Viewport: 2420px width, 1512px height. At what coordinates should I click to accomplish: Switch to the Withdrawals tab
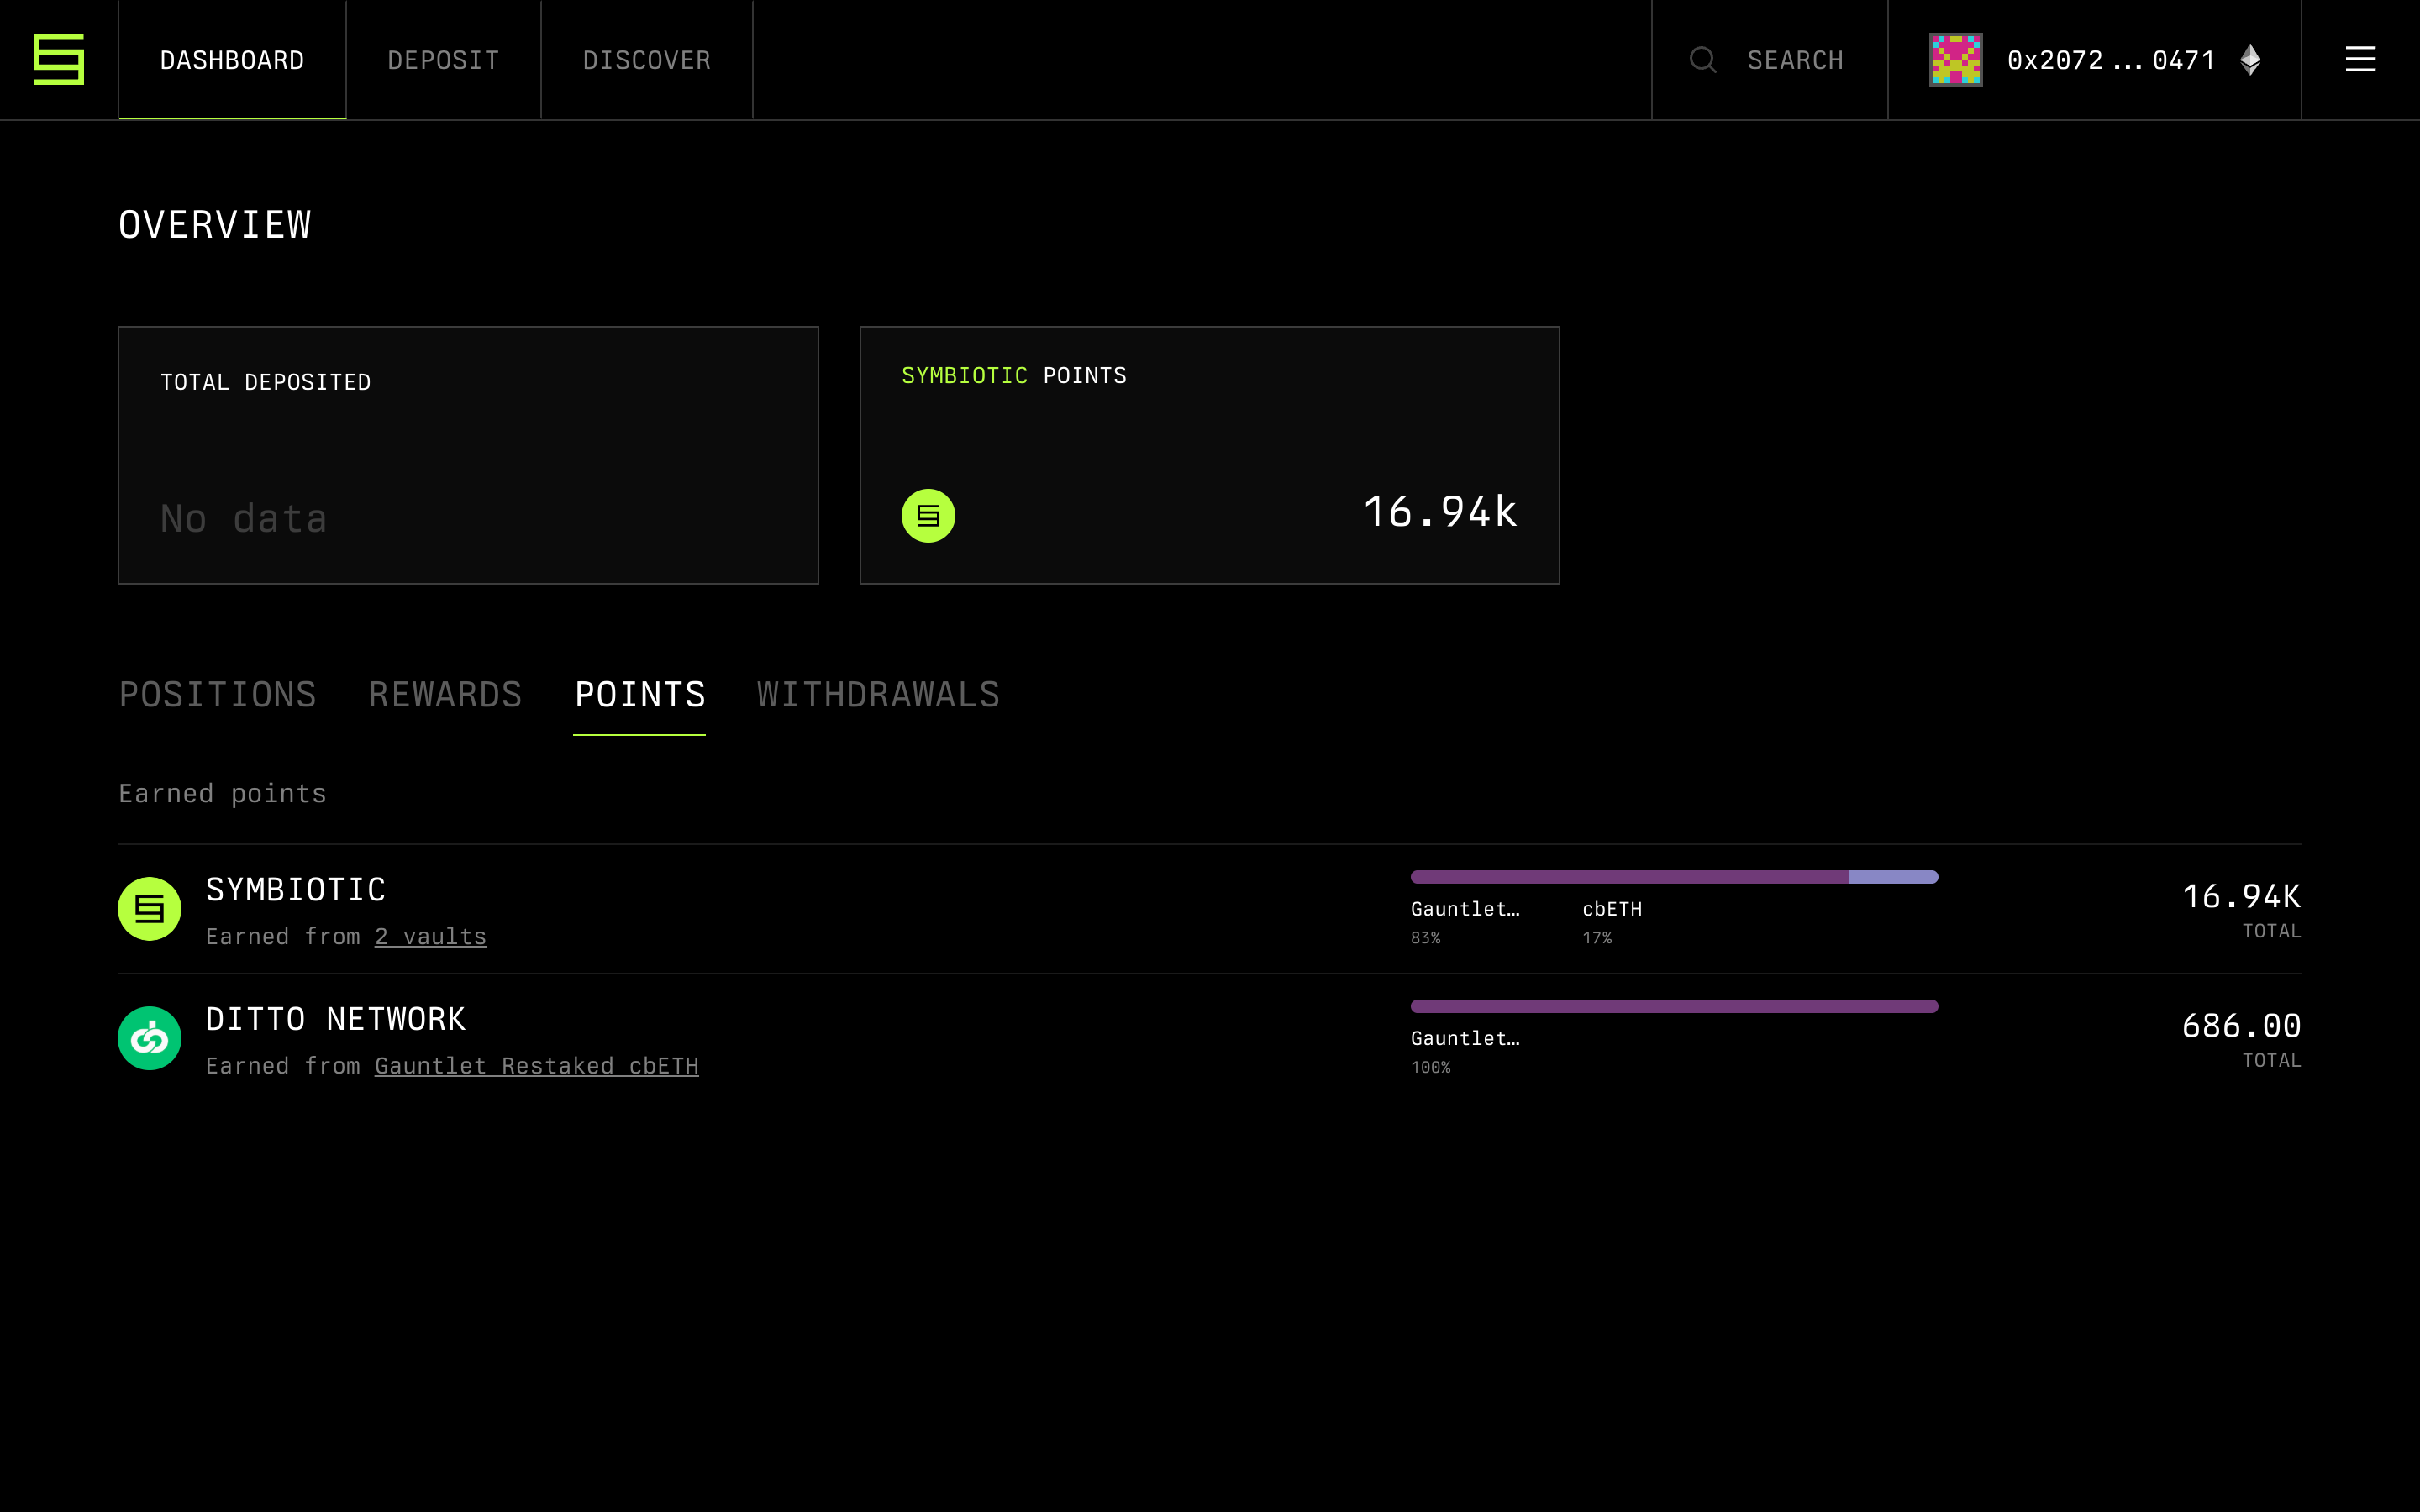(x=878, y=695)
